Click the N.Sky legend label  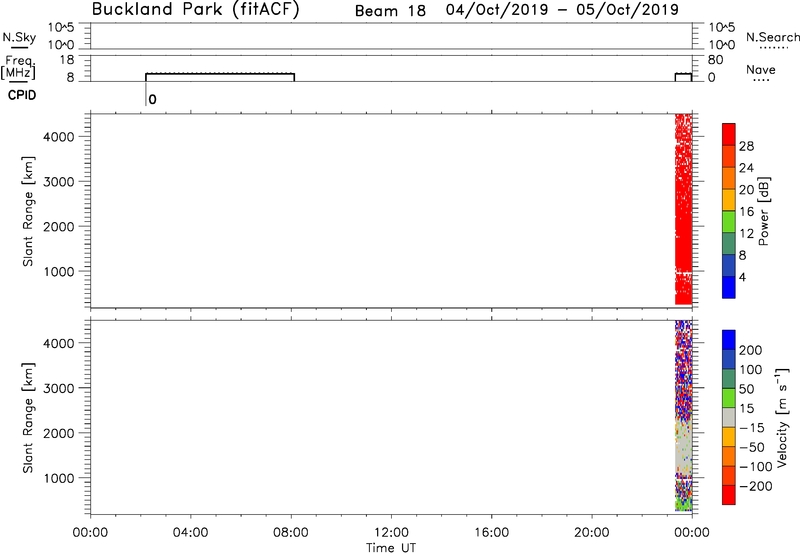19,37
